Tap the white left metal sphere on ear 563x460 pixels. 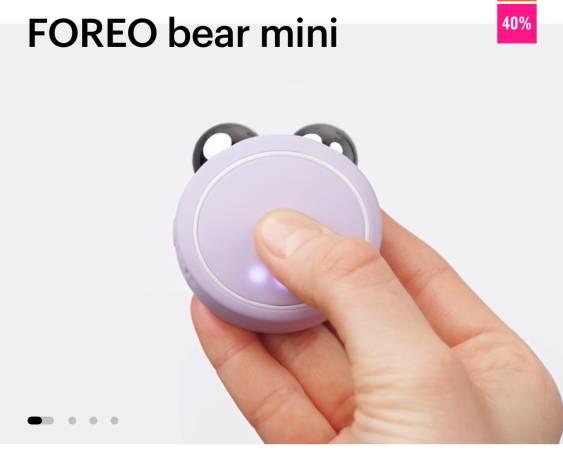click(217, 145)
